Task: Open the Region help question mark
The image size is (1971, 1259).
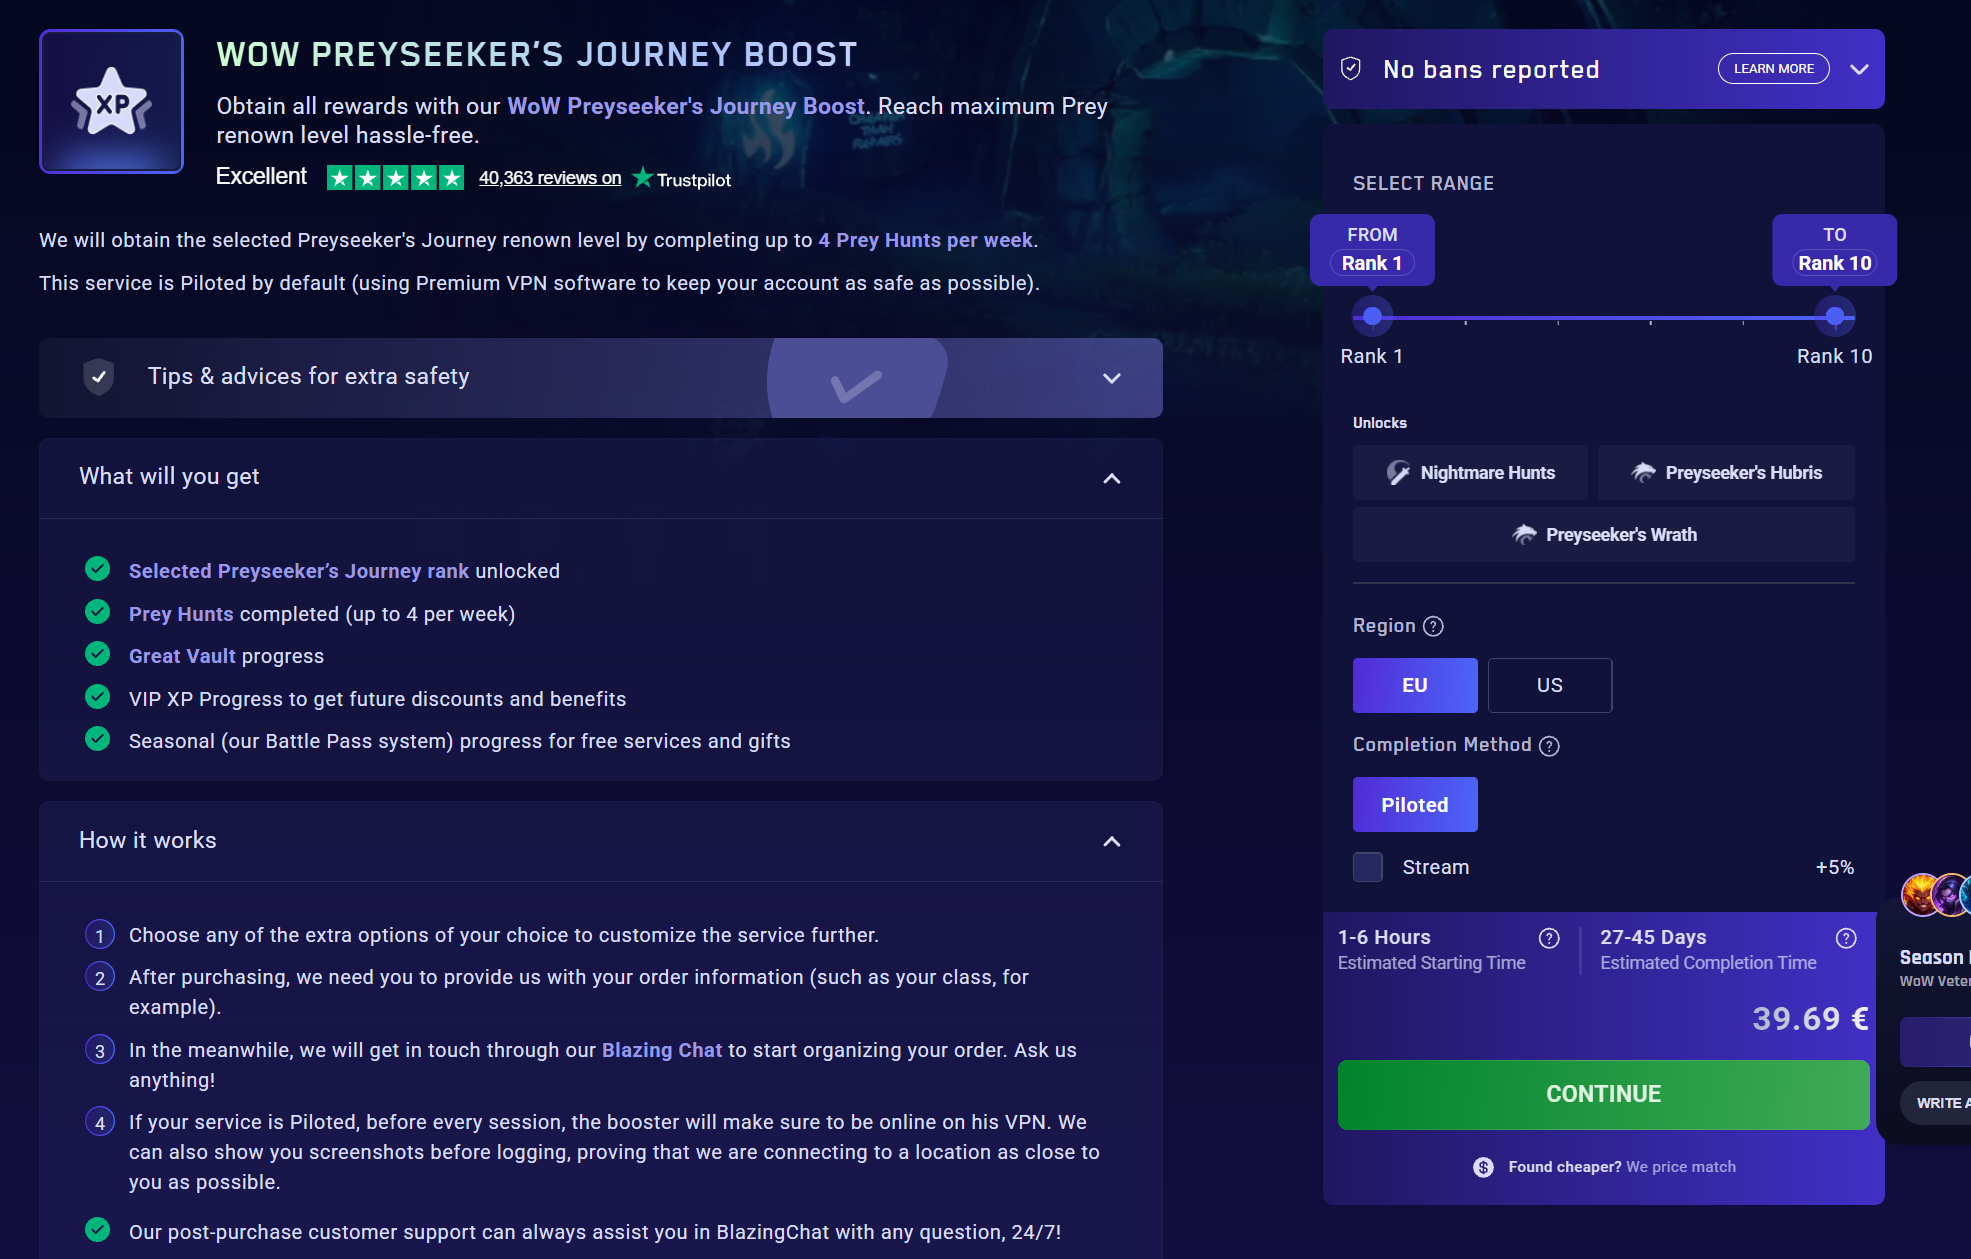Action: coord(1433,626)
